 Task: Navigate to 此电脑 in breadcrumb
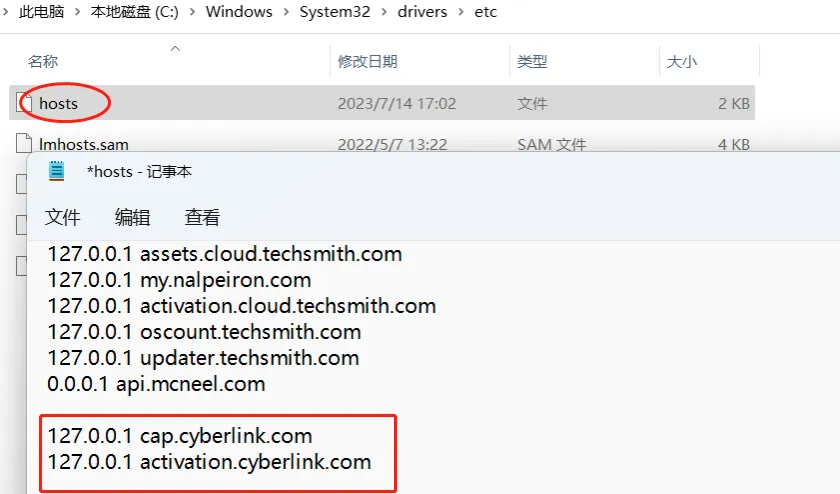point(41,12)
